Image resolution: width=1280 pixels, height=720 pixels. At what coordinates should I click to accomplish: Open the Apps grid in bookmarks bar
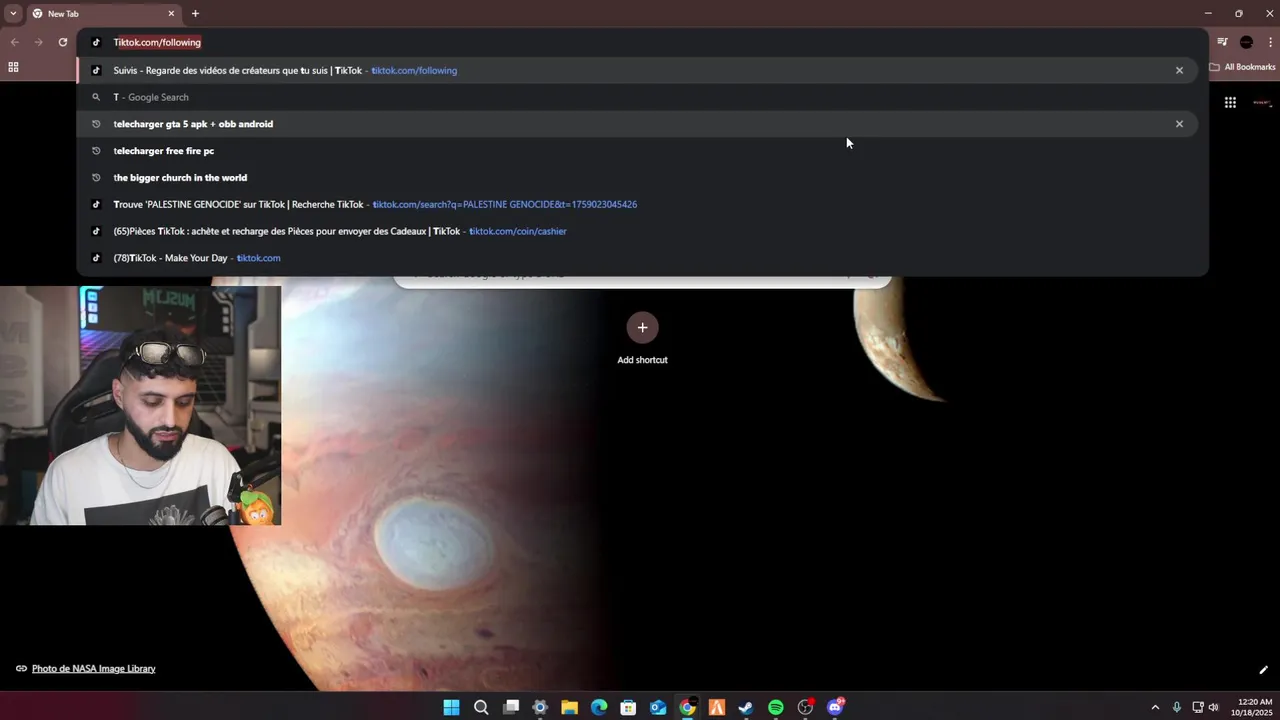(x=13, y=67)
